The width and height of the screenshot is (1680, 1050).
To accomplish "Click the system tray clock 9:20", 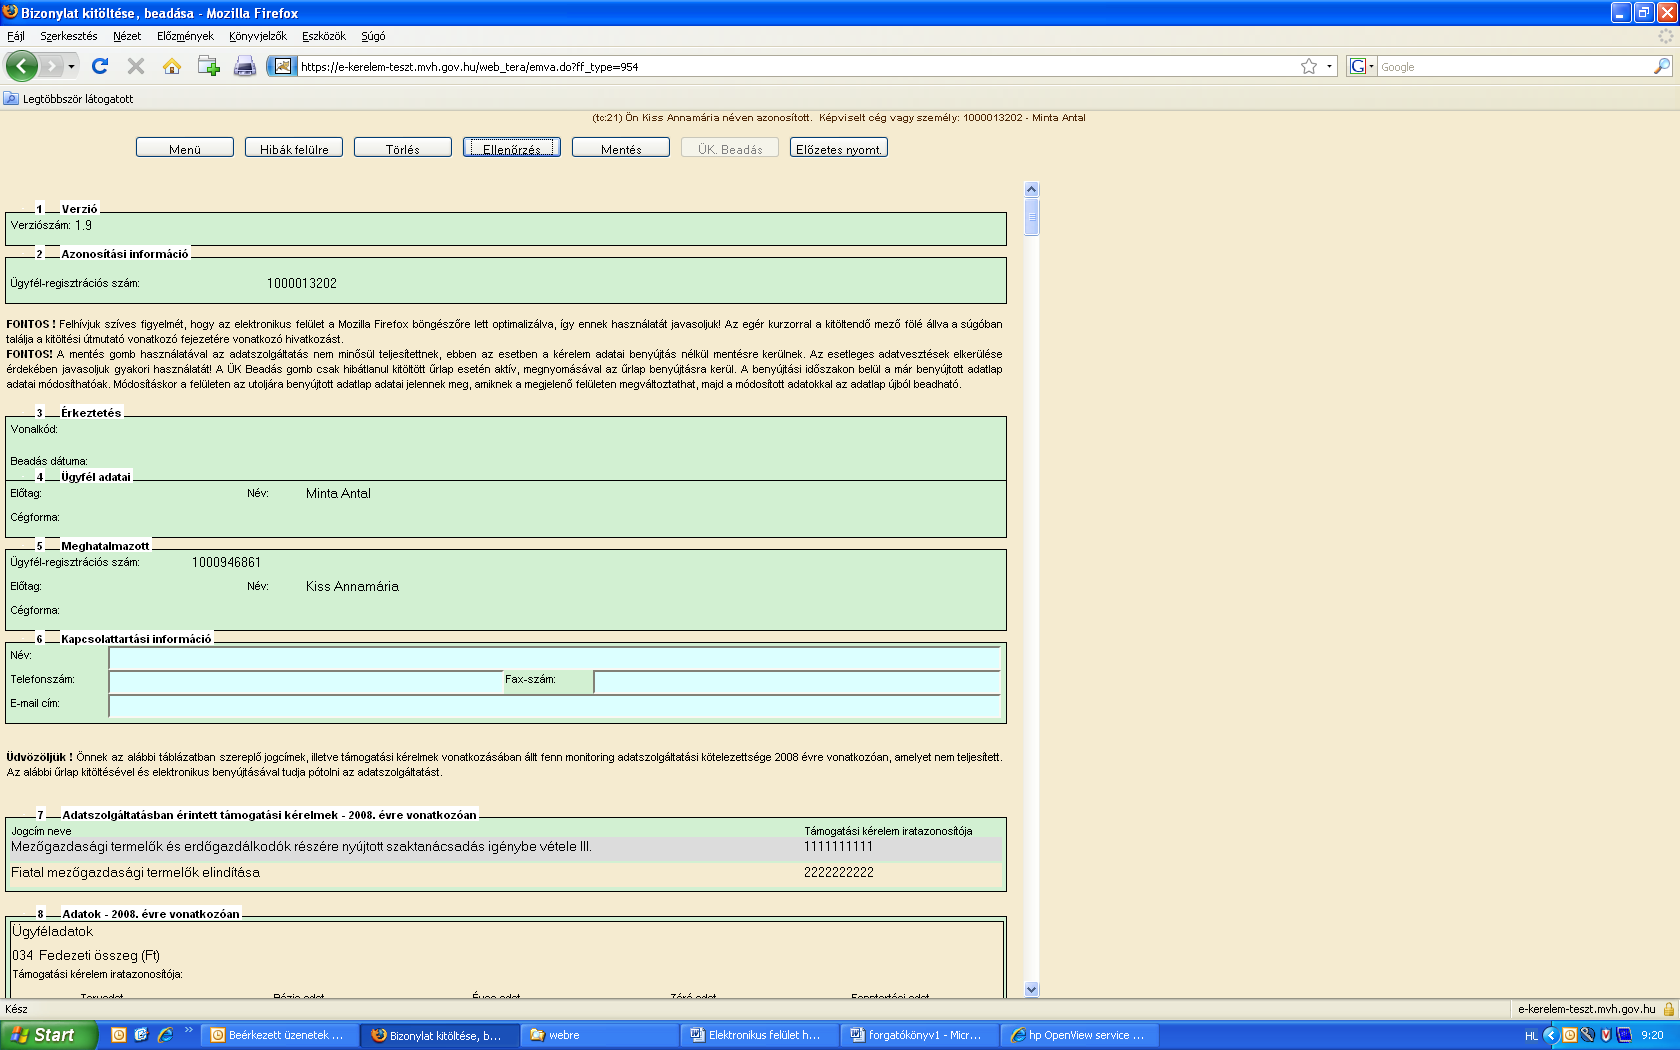I will coord(1653,1036).
